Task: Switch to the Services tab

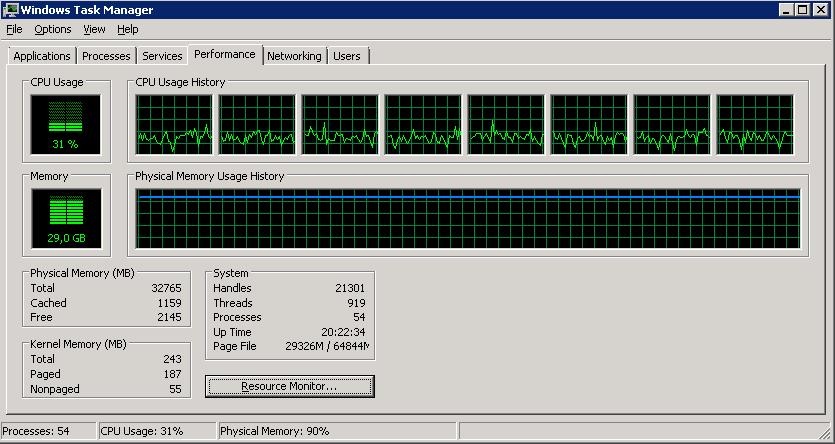Action: coord(162,56)
